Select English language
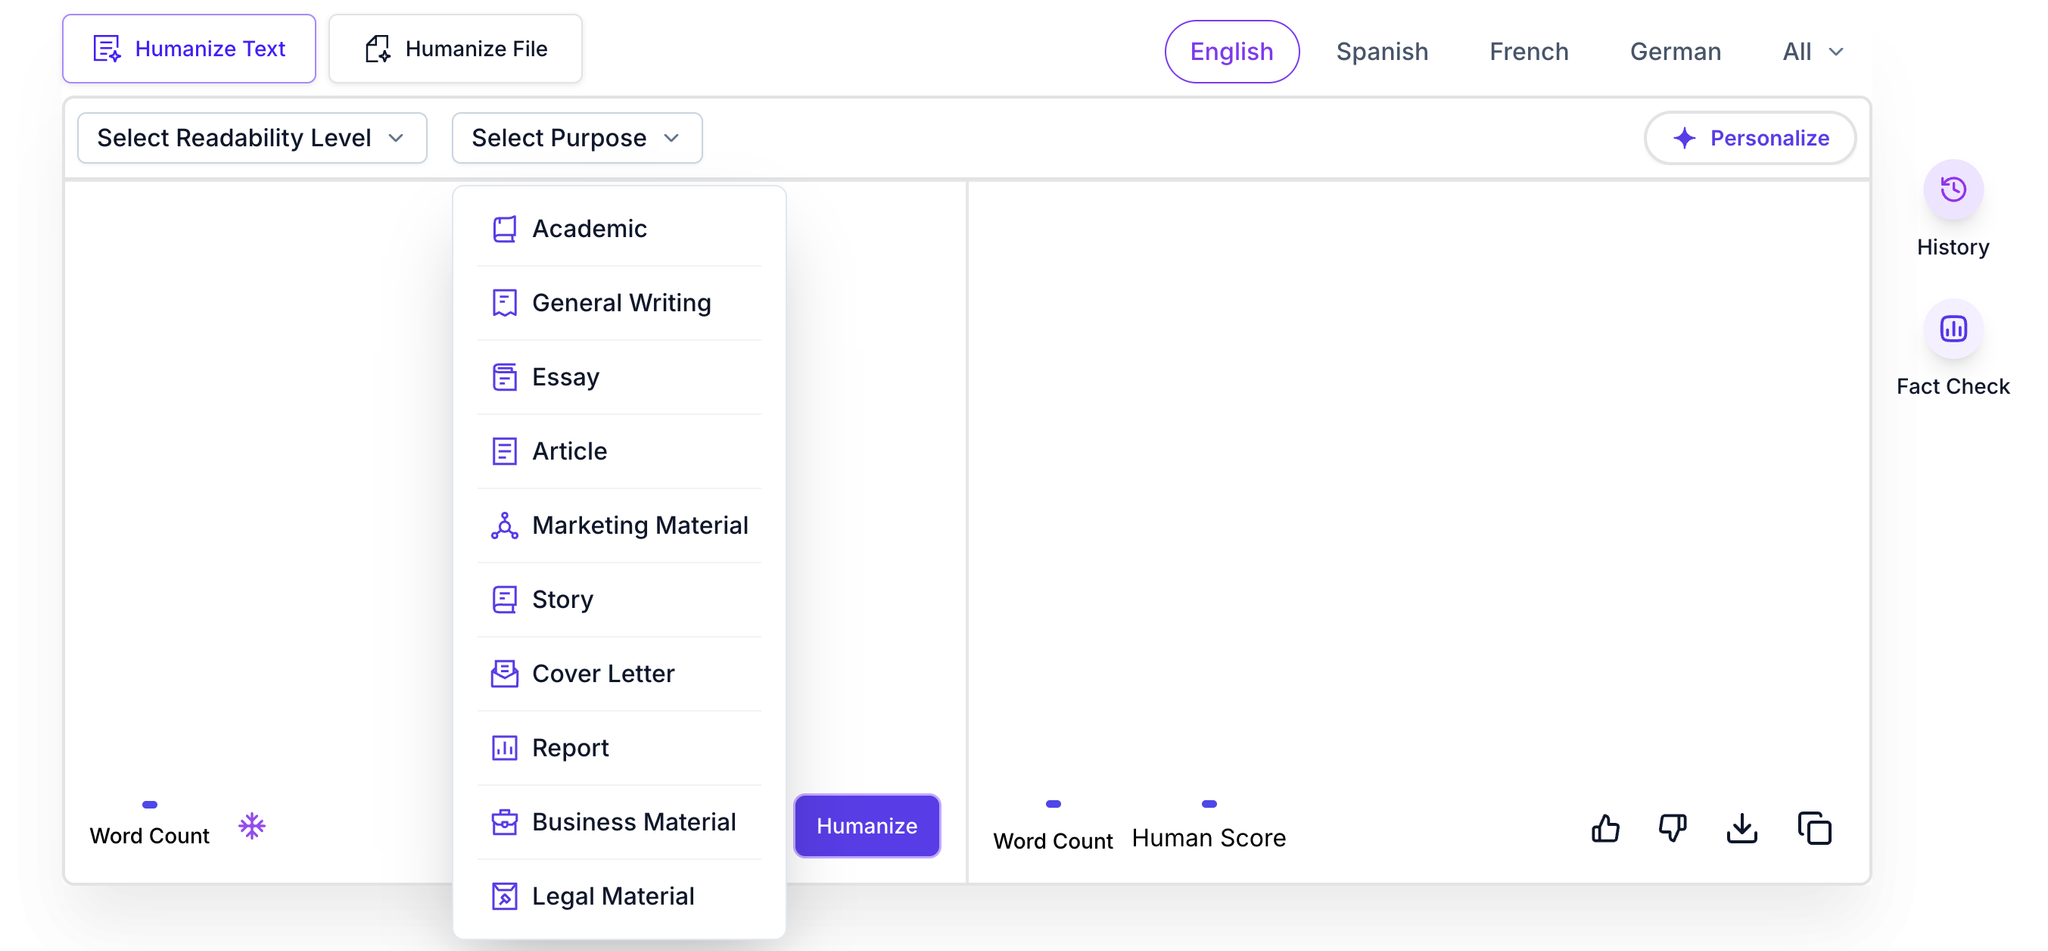The height and width of the screenshot is (951, 2048). click(x=1232, y=51)
